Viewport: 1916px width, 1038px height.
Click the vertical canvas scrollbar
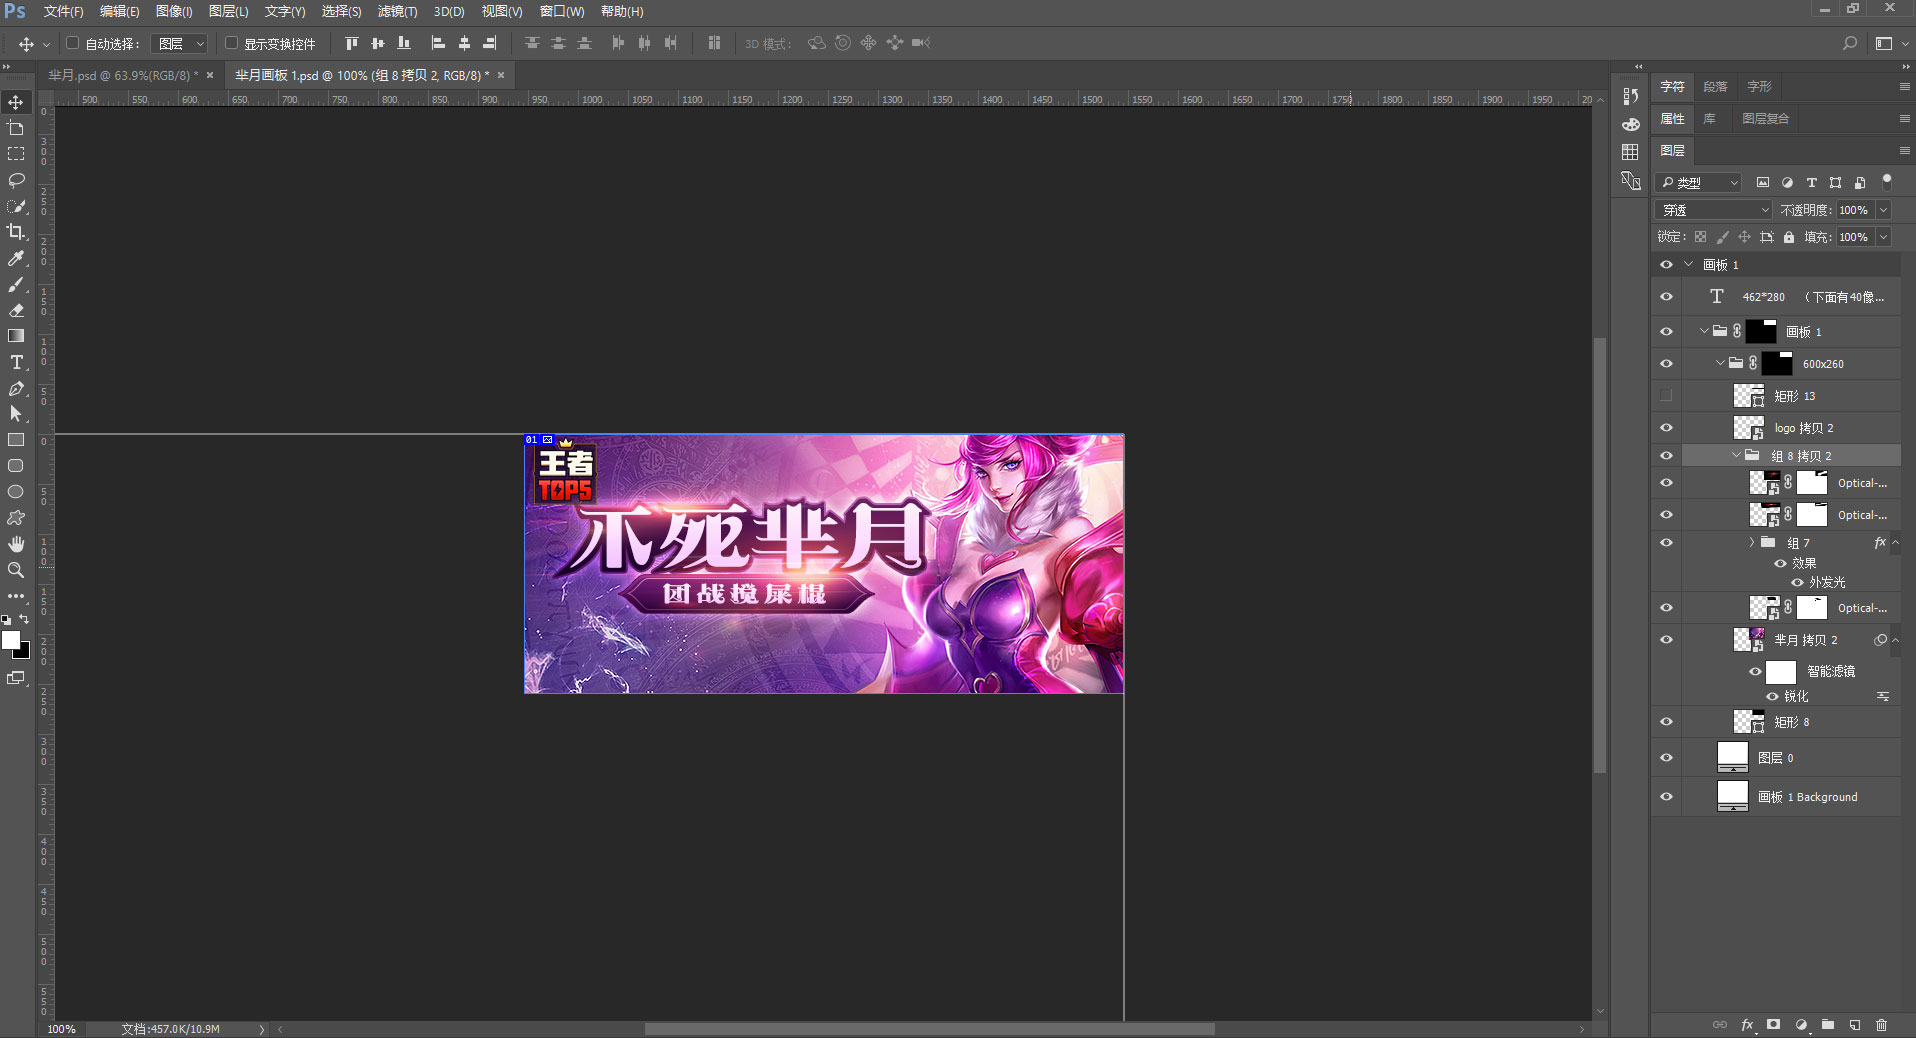tap(1600, 555)
